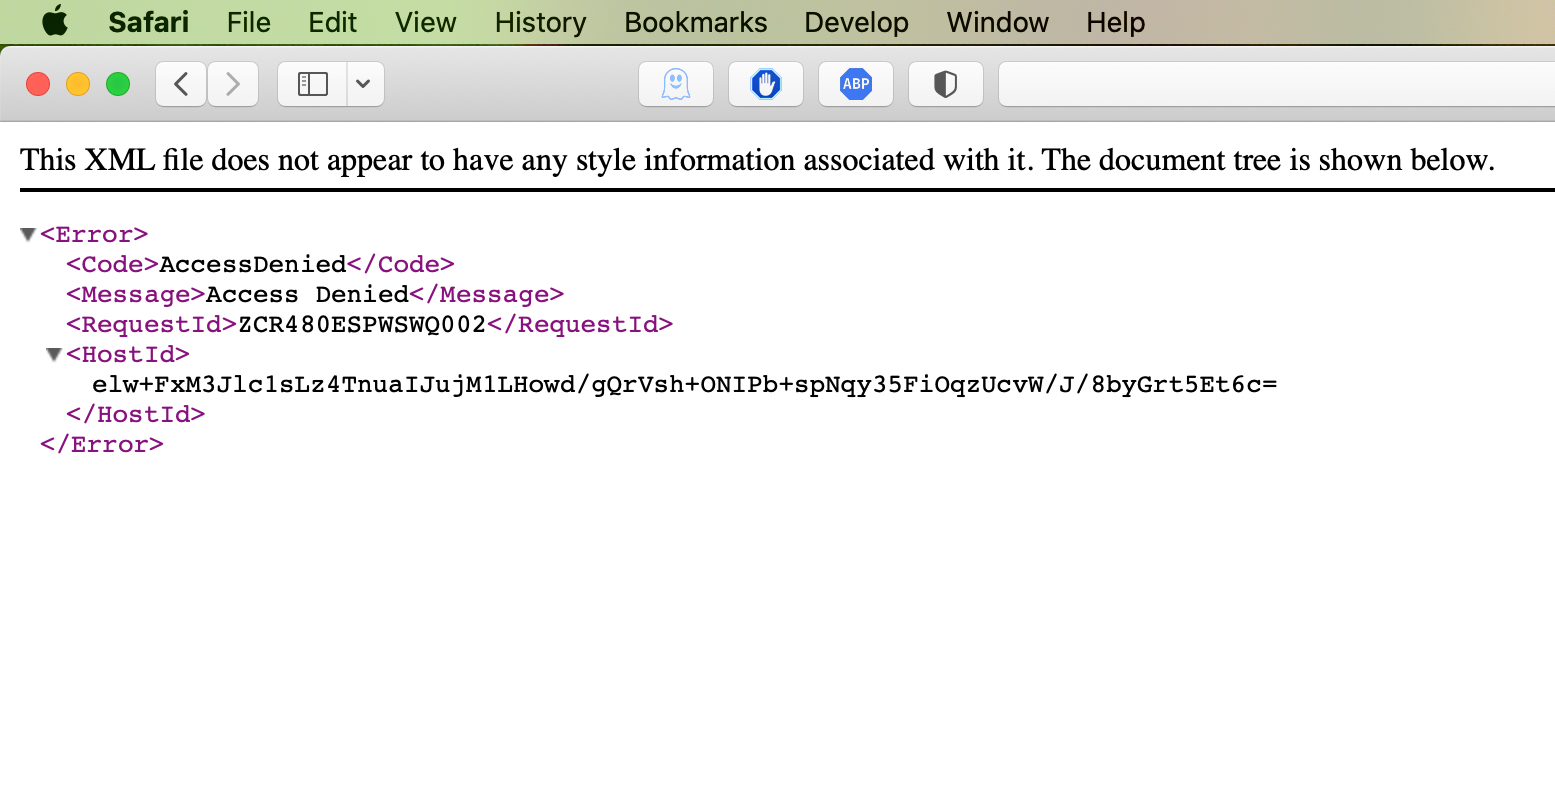Click the shield privacy extension icon
Screen dimensions: 1555x808
pos(946,84)
